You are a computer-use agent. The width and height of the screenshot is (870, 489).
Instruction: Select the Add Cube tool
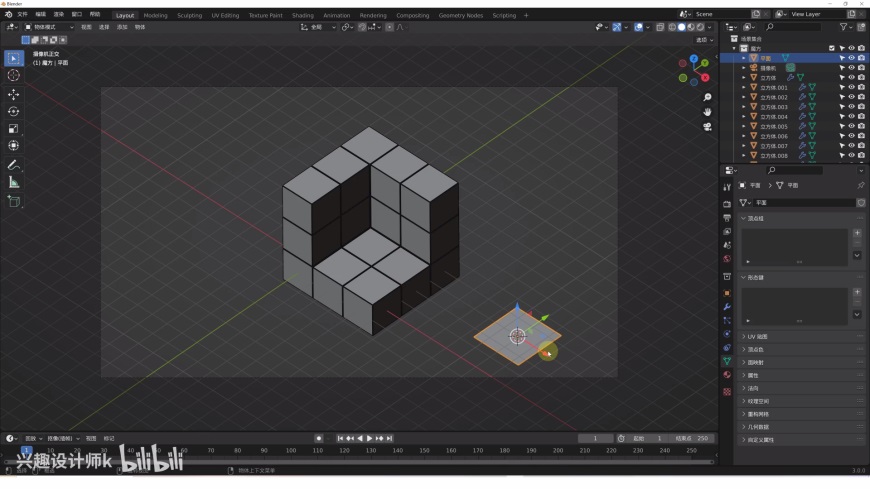(x=14, y=201)
